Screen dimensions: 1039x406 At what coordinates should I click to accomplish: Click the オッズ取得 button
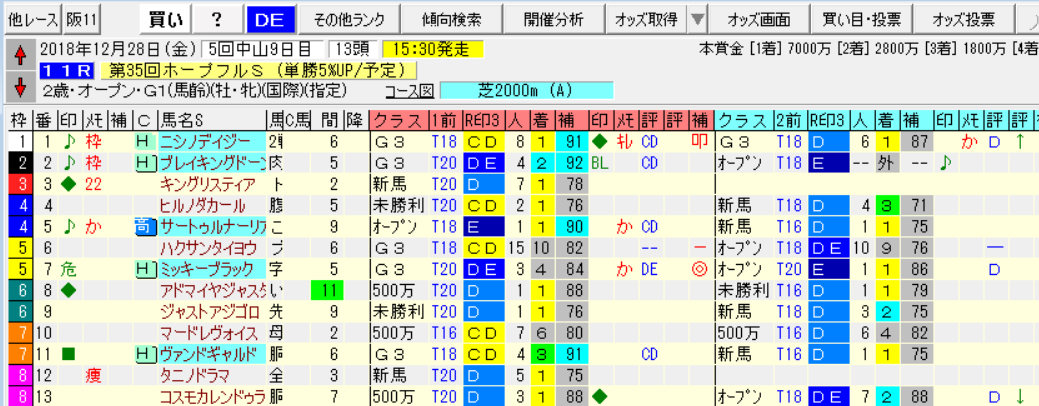[x=647, y=19]
